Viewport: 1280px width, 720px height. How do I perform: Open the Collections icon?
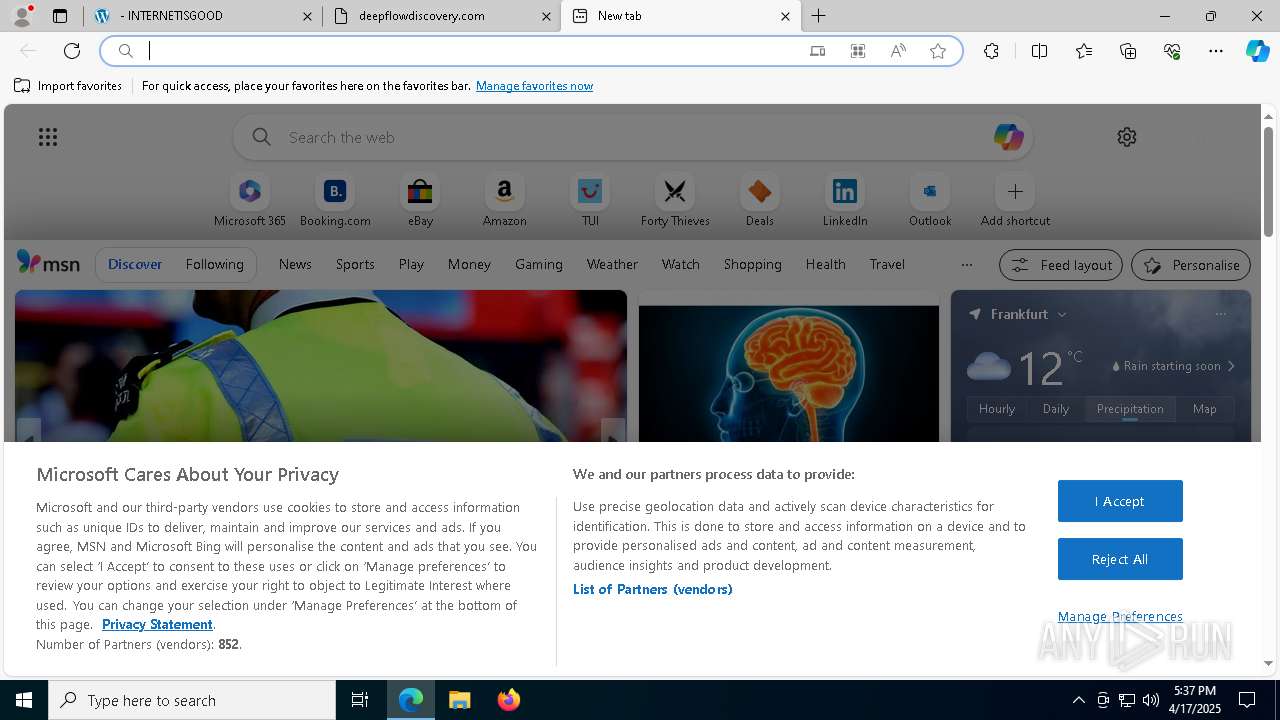click(1128, 51)
